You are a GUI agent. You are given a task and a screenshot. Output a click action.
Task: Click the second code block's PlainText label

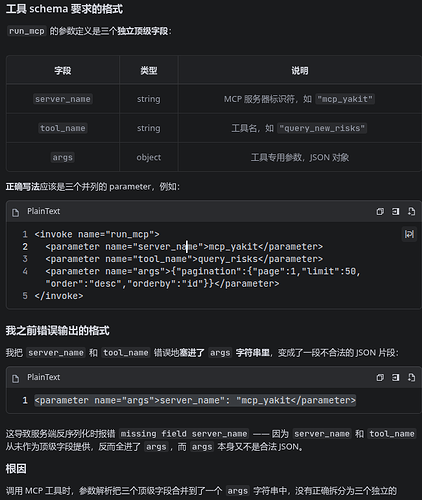point(44,377)
